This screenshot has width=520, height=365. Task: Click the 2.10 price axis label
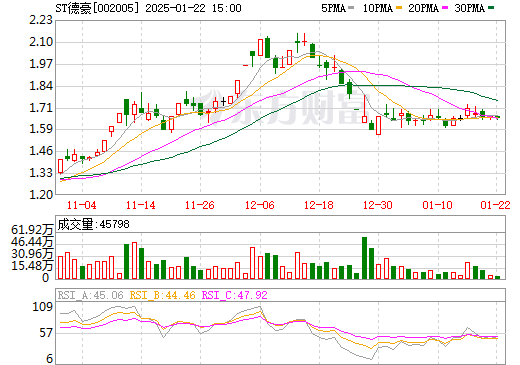pos(41,42)
